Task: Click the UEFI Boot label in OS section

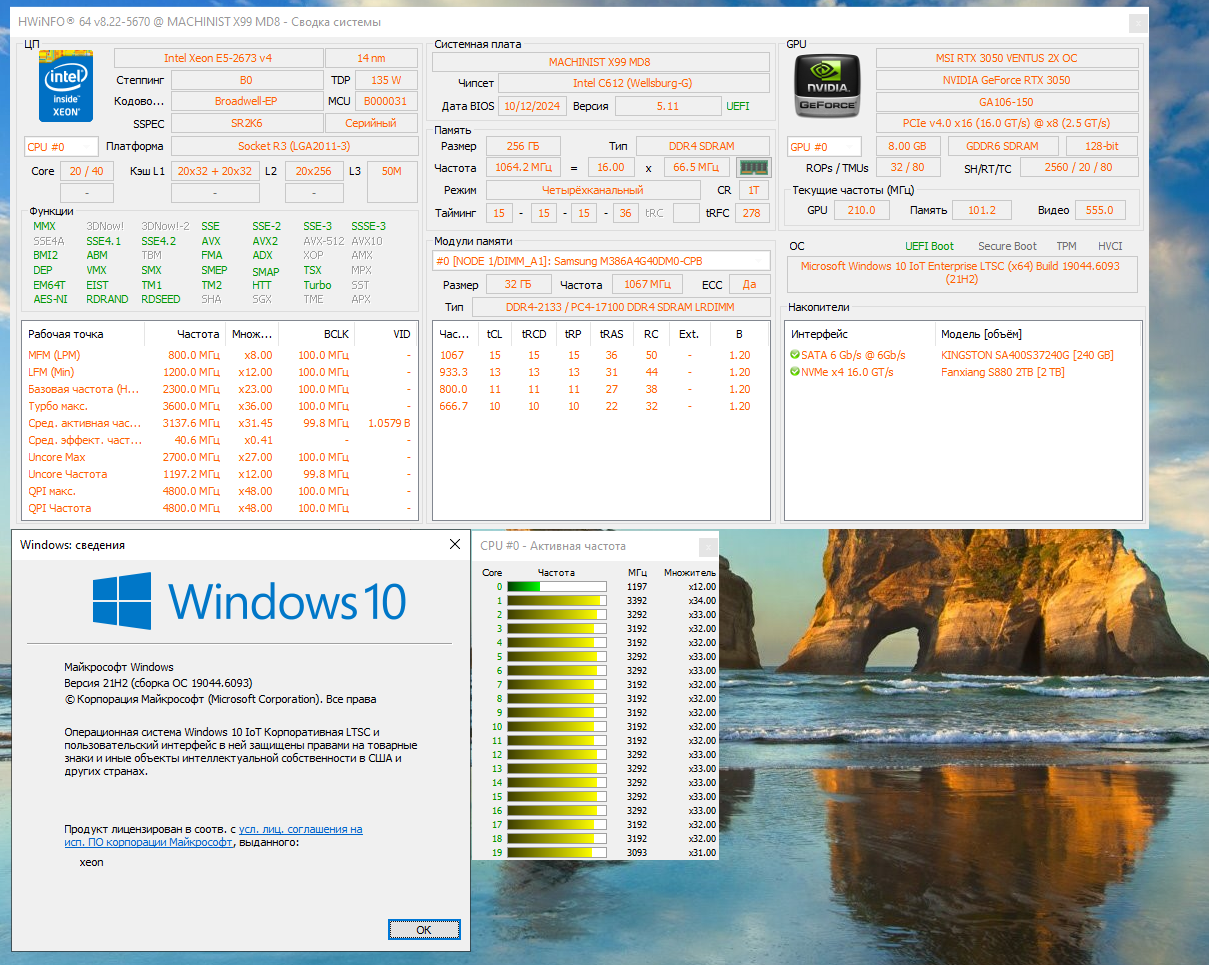Action: point(929,246)
